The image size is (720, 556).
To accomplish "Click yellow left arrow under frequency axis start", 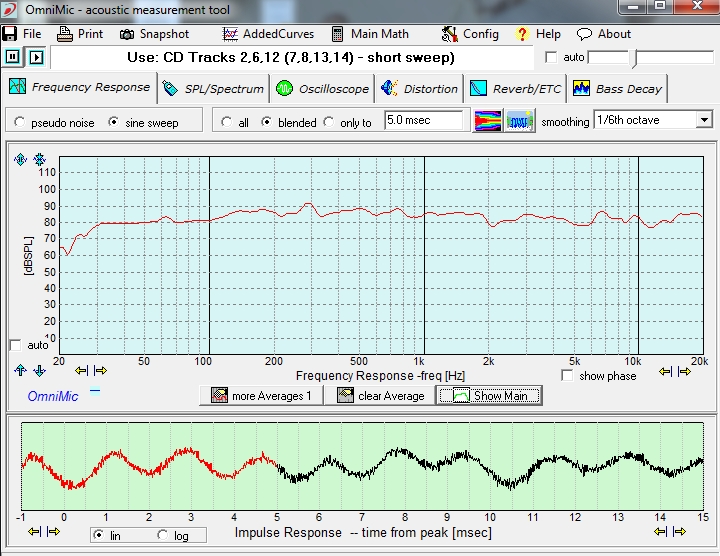I will [x=81, y=370].
